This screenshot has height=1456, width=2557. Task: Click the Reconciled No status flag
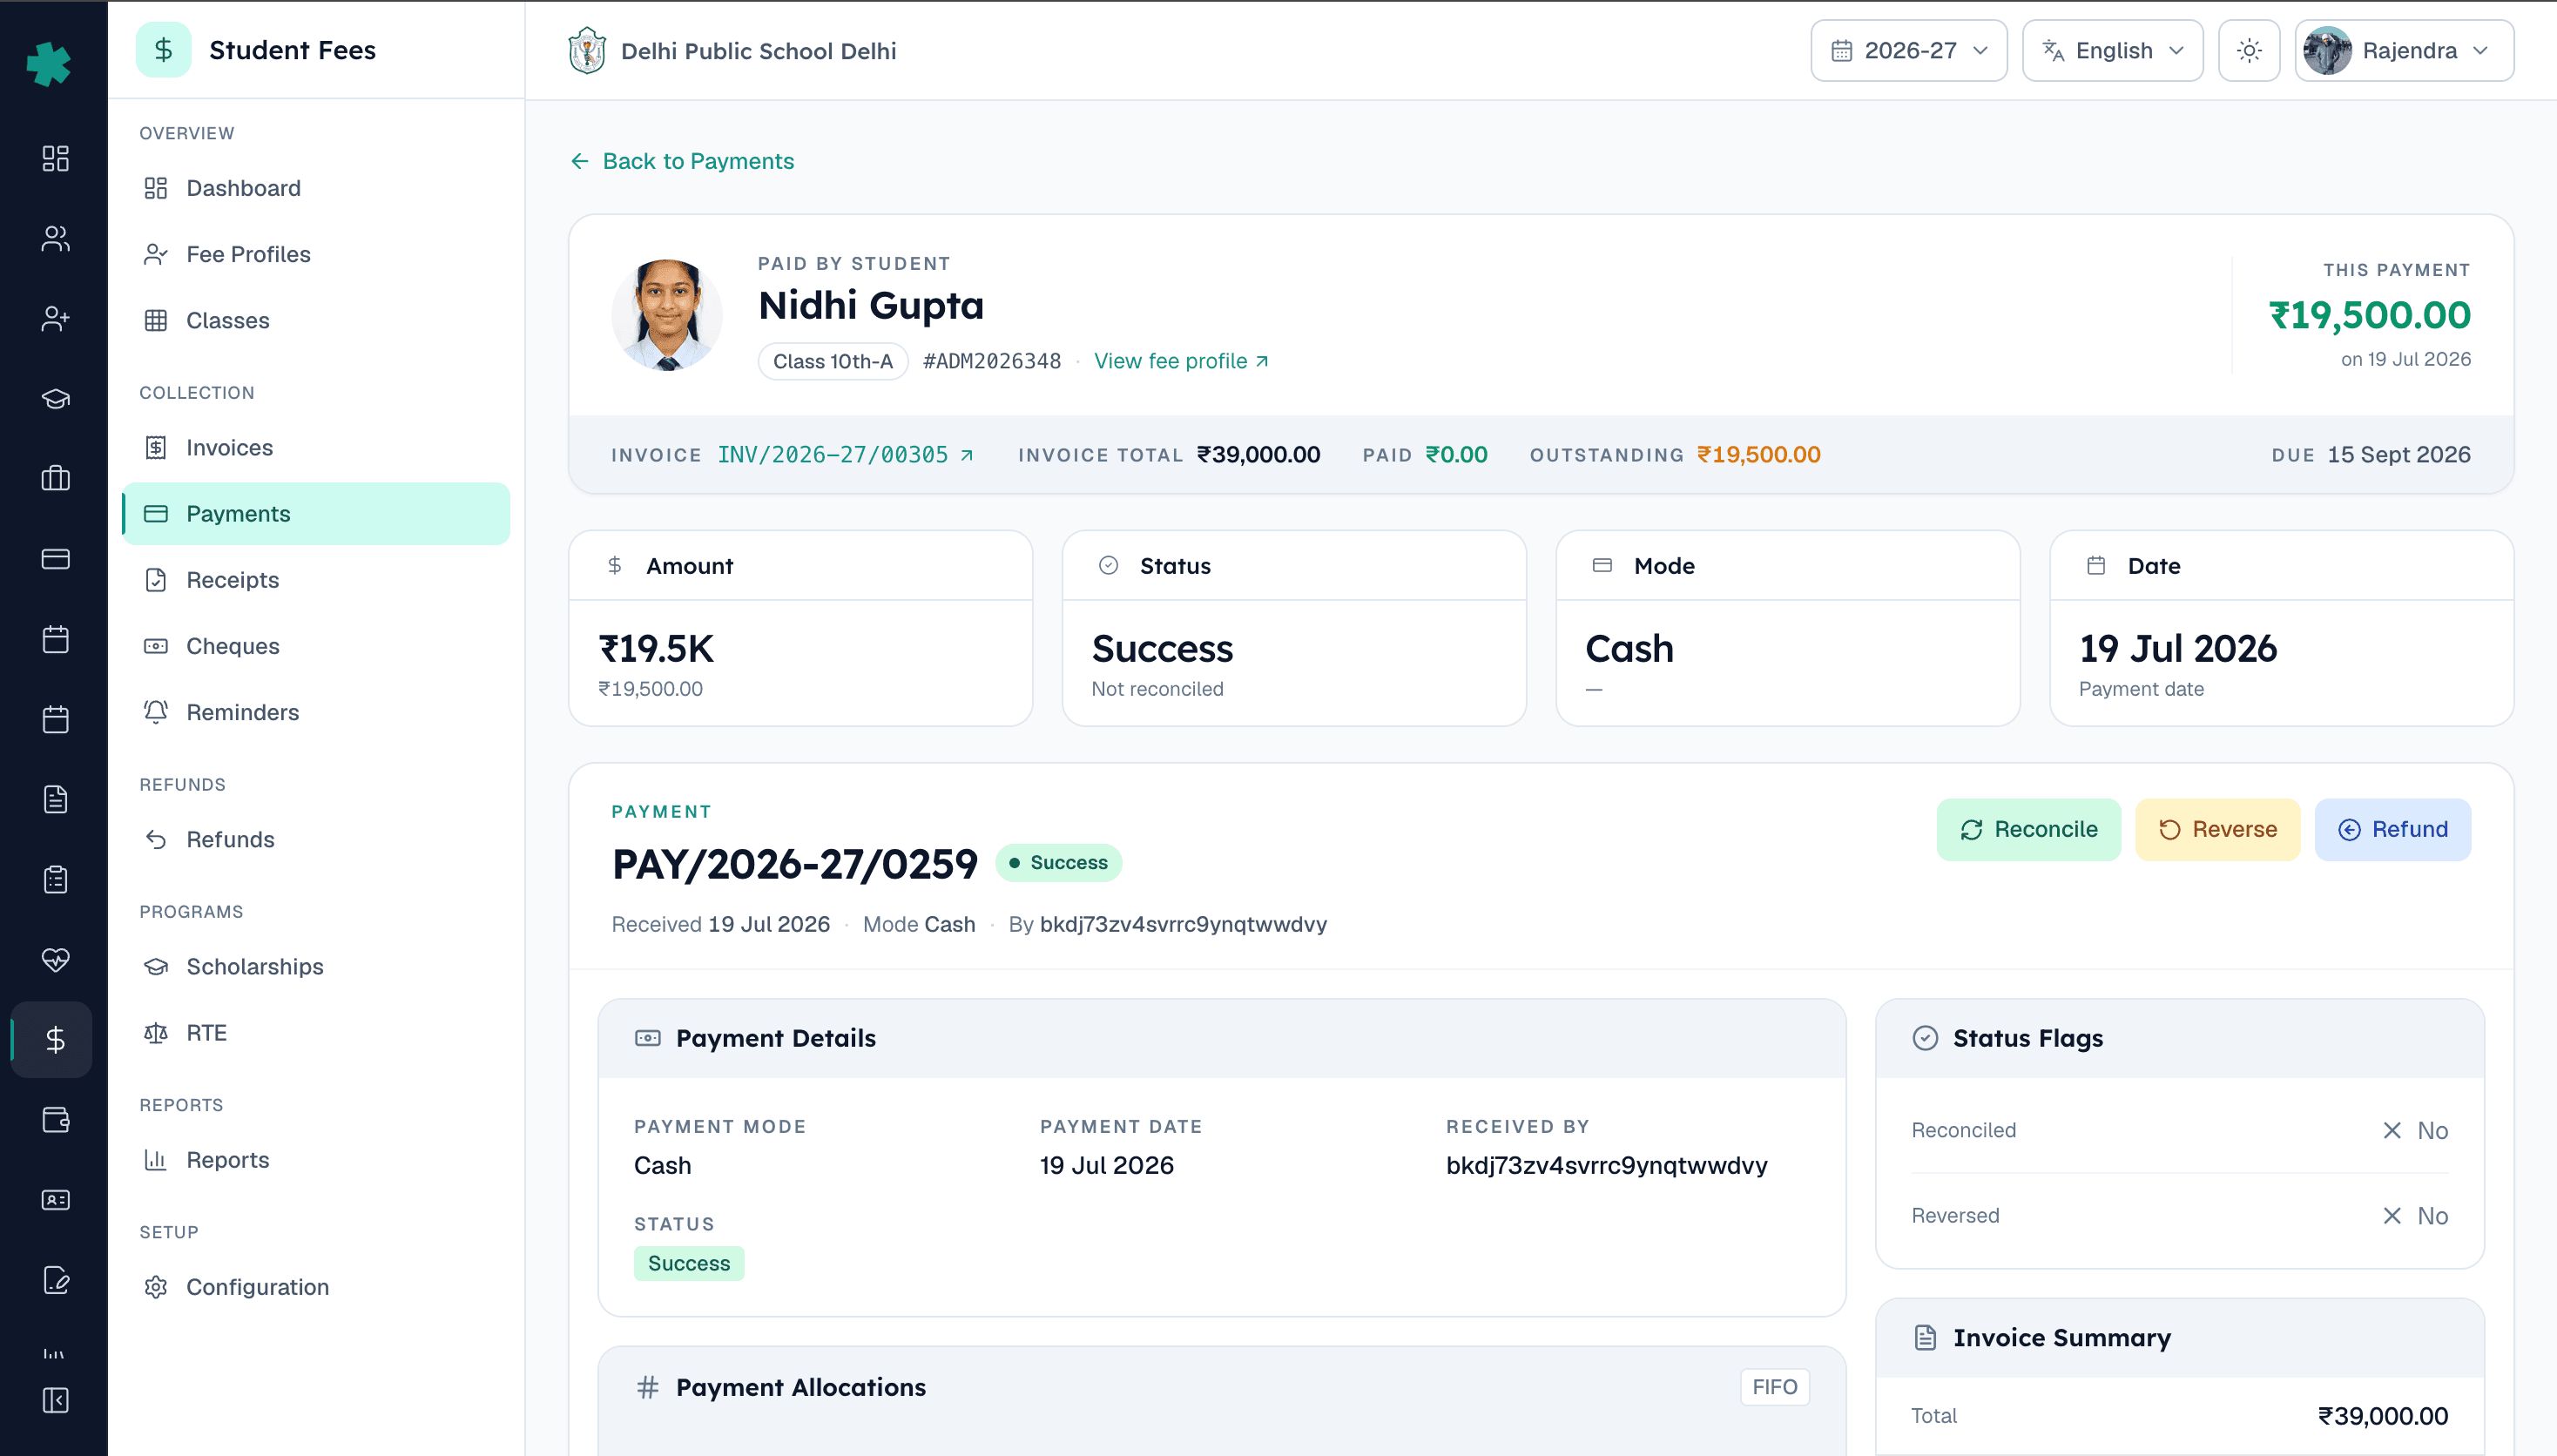coord(2179,1130)
